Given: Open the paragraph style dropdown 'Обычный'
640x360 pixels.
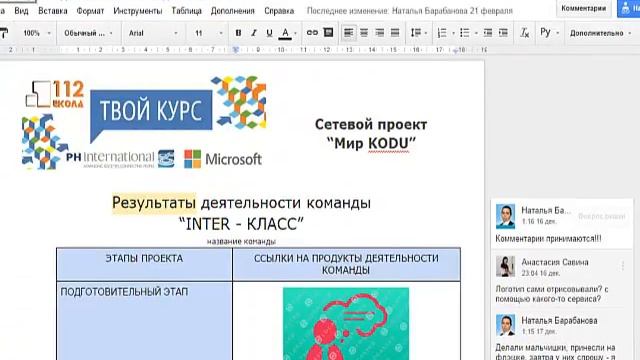Looking at the screenshot, I should [88, 33].
